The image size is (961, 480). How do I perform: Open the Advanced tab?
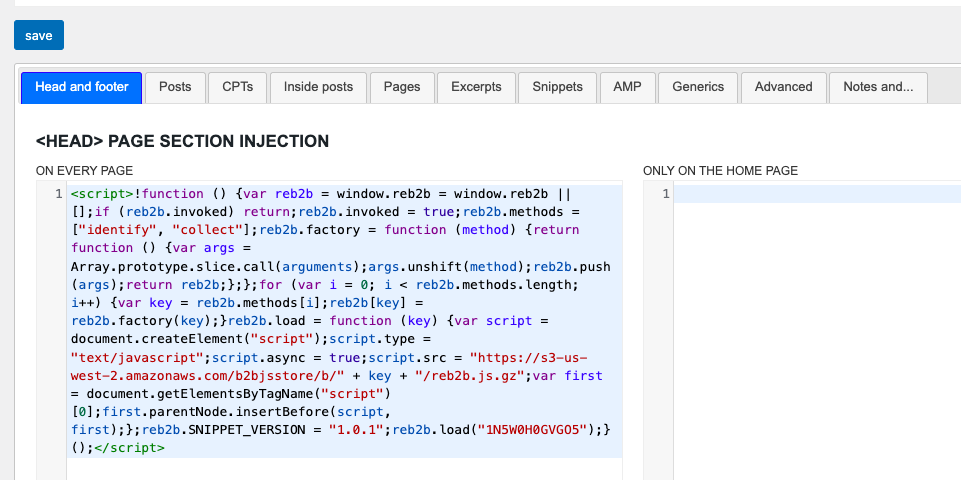pos(783,87)
